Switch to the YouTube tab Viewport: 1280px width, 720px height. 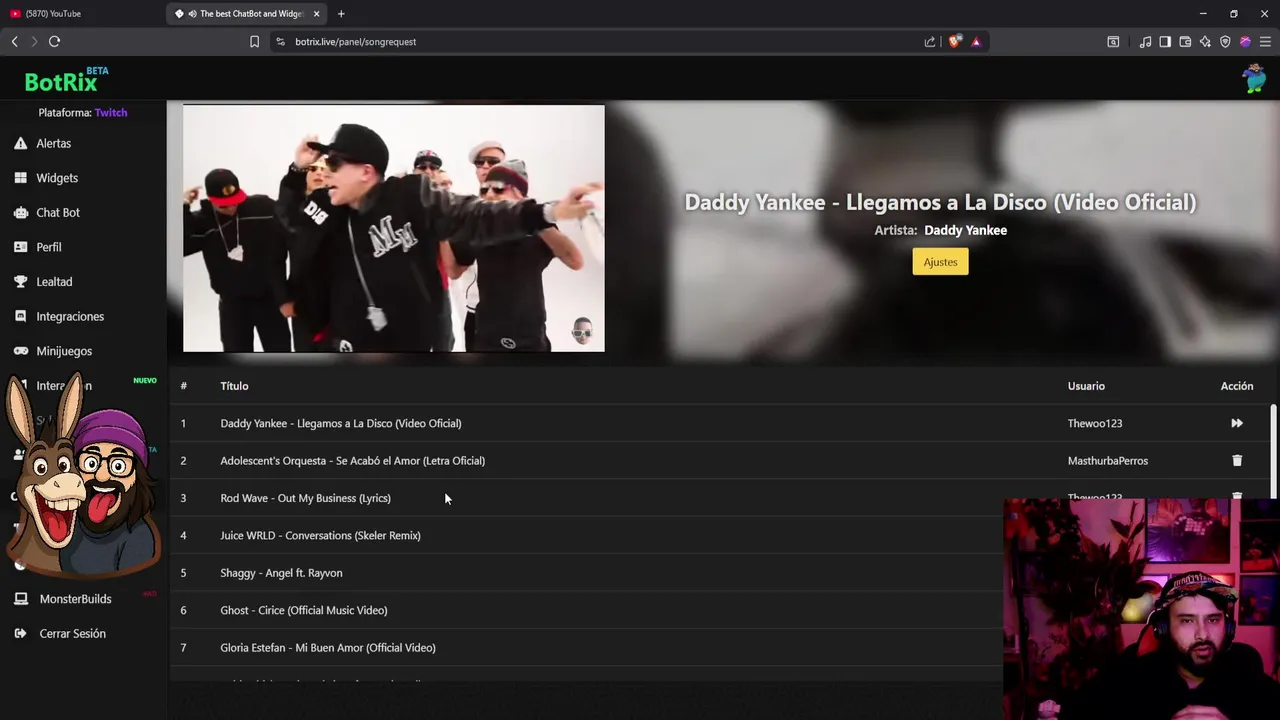[x=82, y=14]
